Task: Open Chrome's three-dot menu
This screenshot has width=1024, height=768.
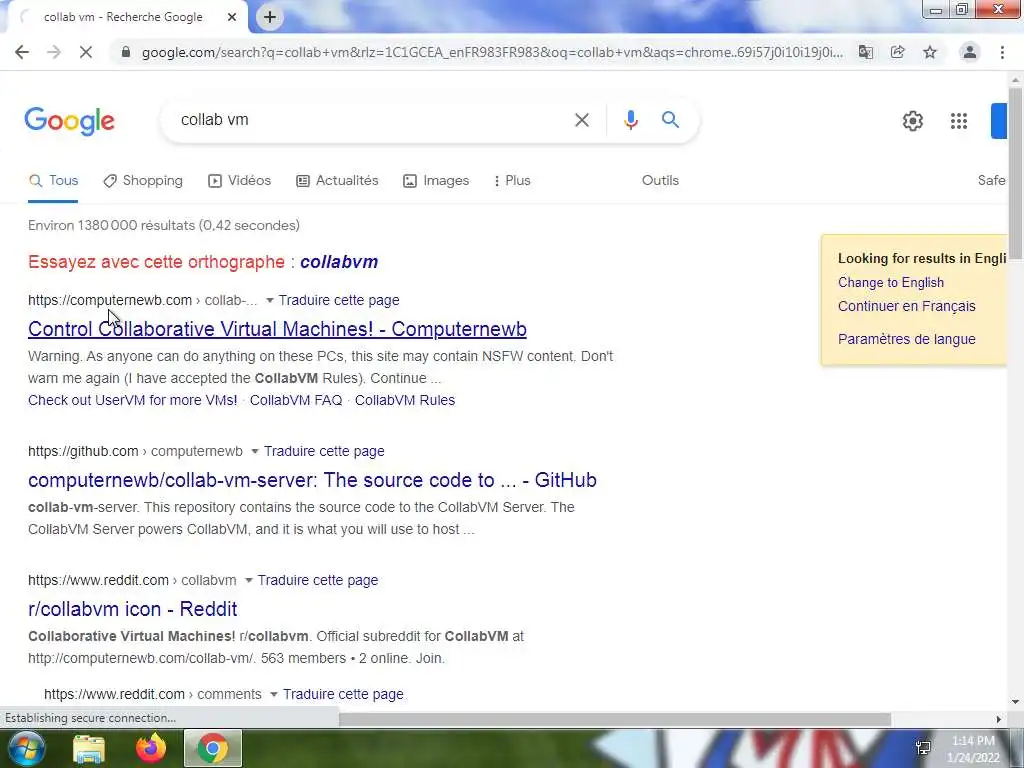Action: 1002,52
